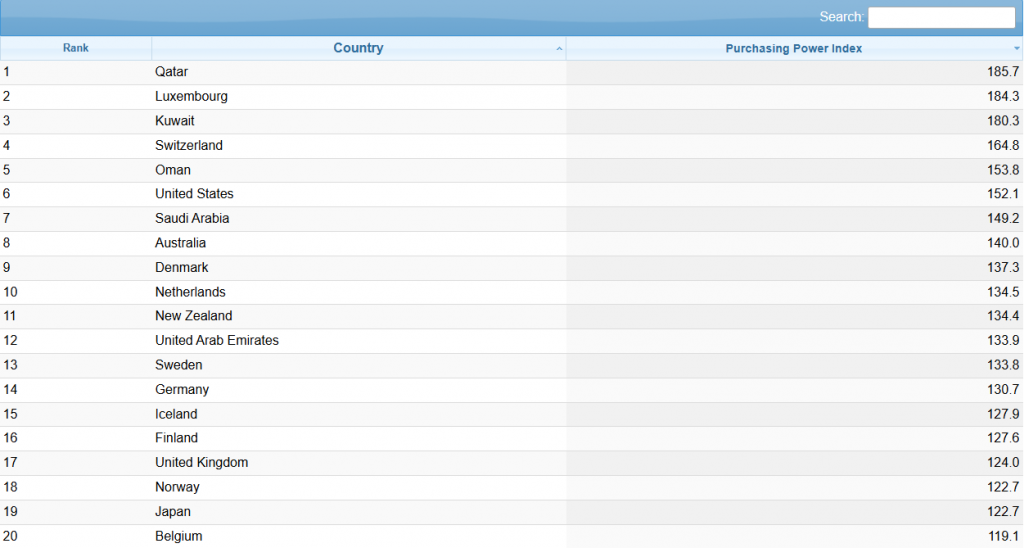
Task: Click the Country column ascending sort arrow
Action: point(559,49)
